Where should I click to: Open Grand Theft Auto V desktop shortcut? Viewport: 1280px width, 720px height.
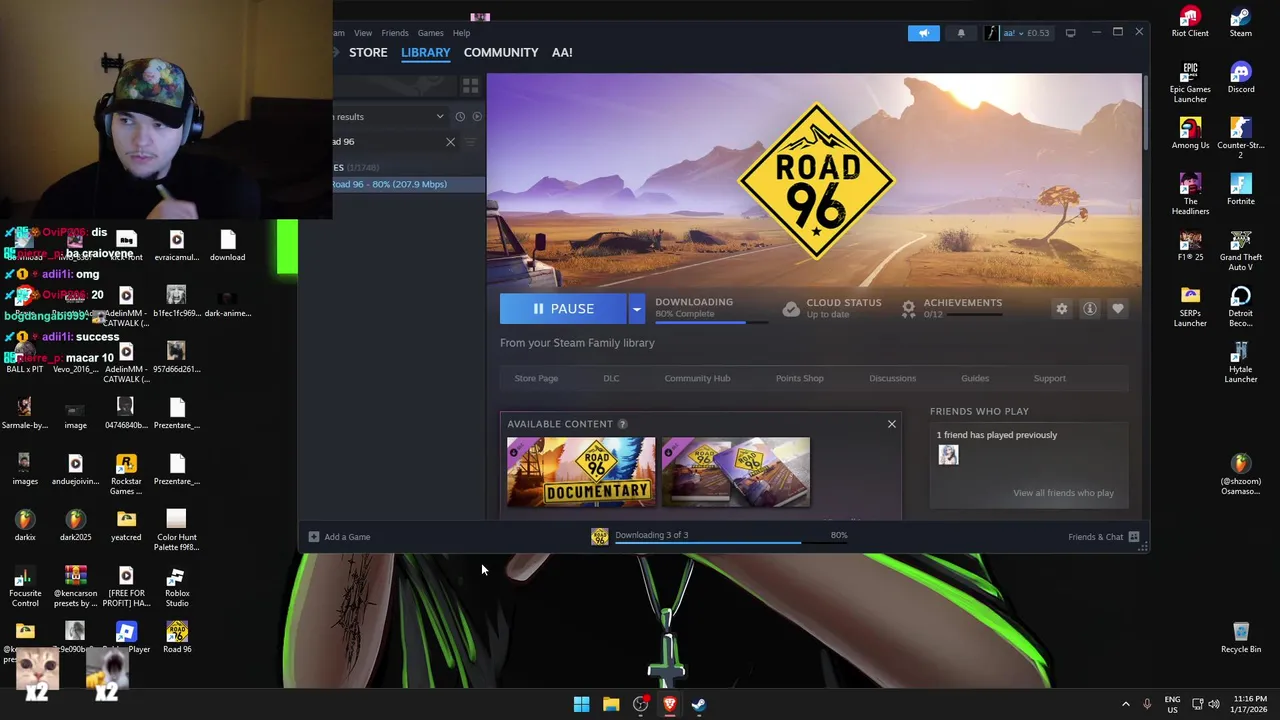pyautogui.click(x=1241, y=250)
